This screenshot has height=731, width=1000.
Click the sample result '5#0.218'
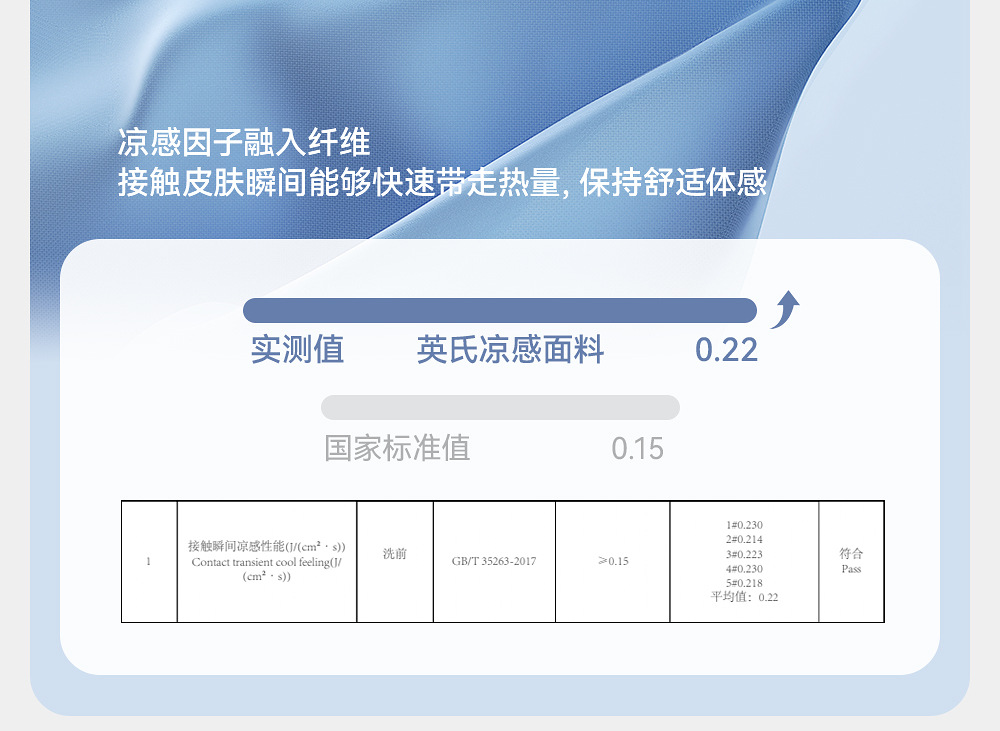pyautogui.click(x=744, y=583)
